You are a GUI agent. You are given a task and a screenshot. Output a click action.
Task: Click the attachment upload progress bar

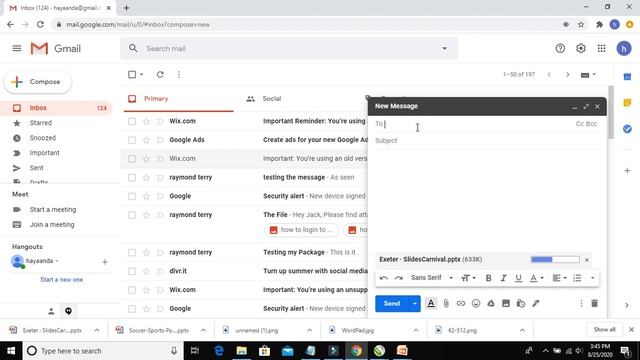point(555,260)
